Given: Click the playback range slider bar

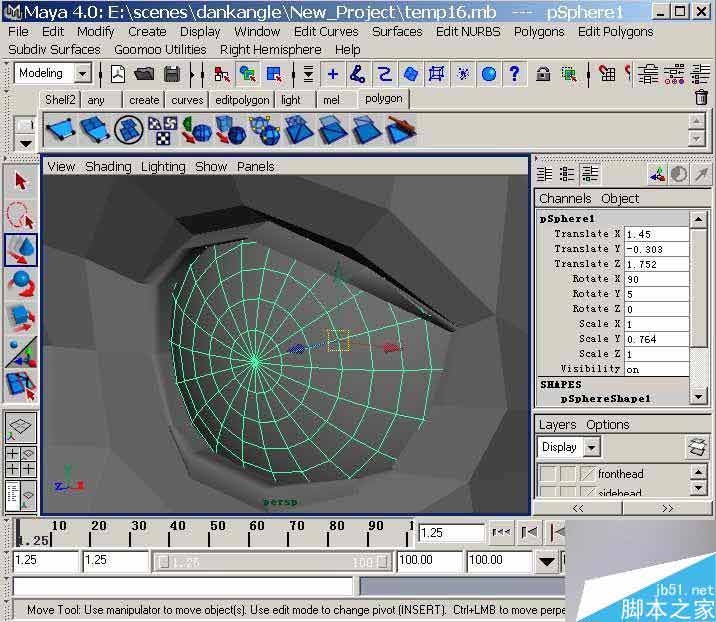Looking at the screenshot, I should tap(271, 562).
